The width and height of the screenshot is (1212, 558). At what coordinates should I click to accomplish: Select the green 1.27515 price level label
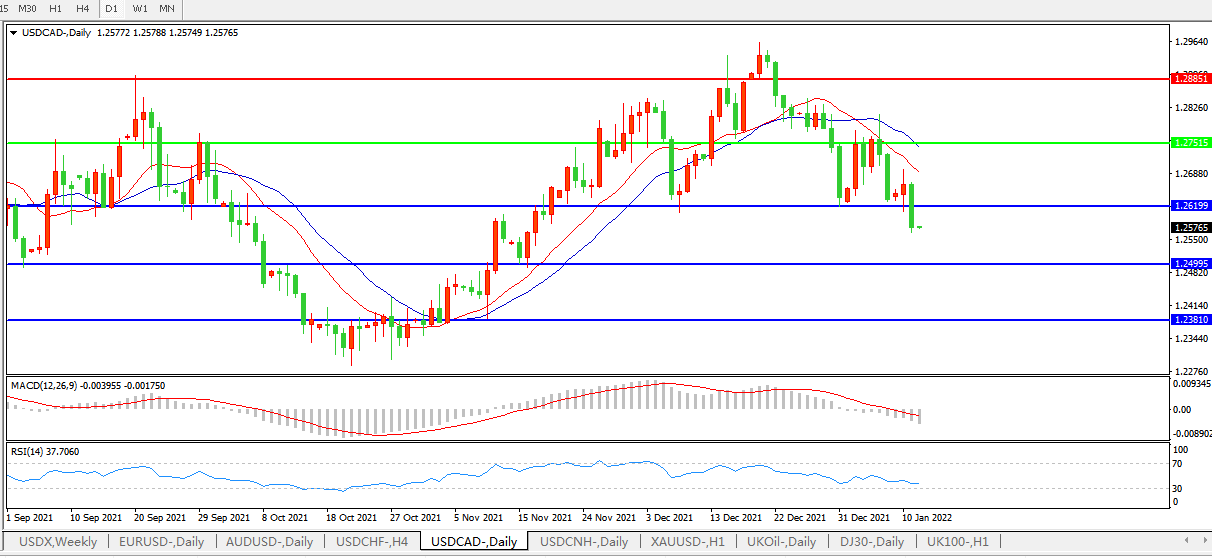pyautogui.click(x=1190, y=143)
